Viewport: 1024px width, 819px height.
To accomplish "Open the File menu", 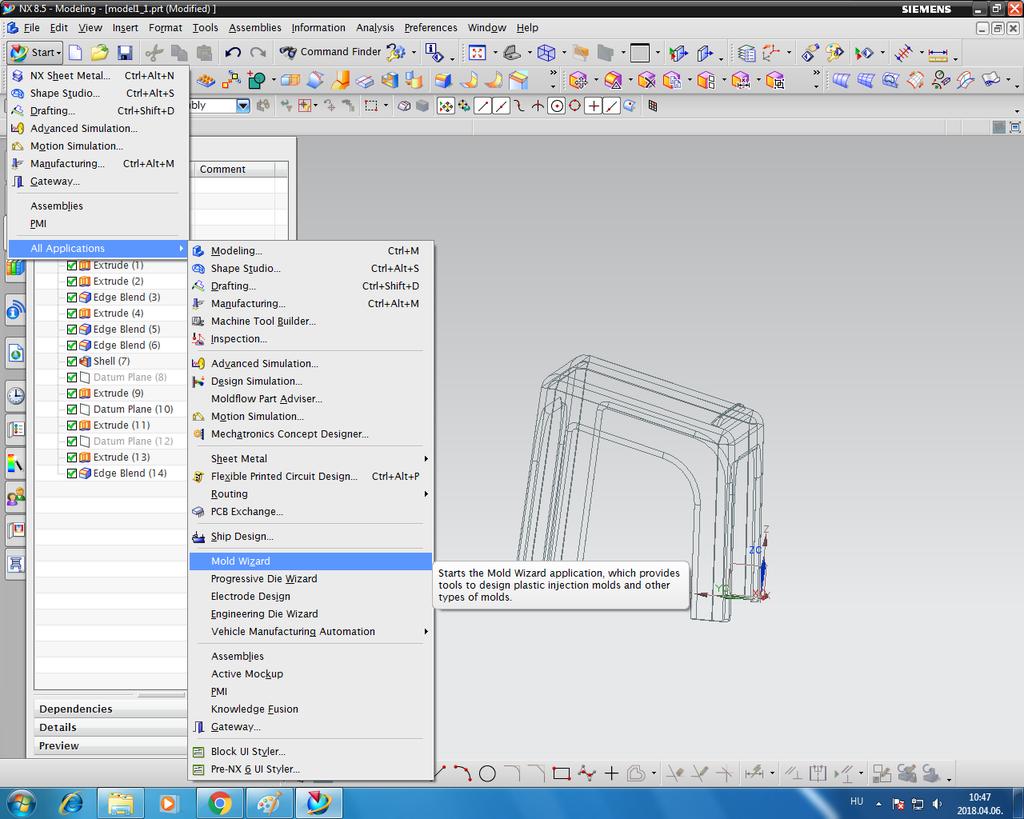I will (x=31, y=27).
